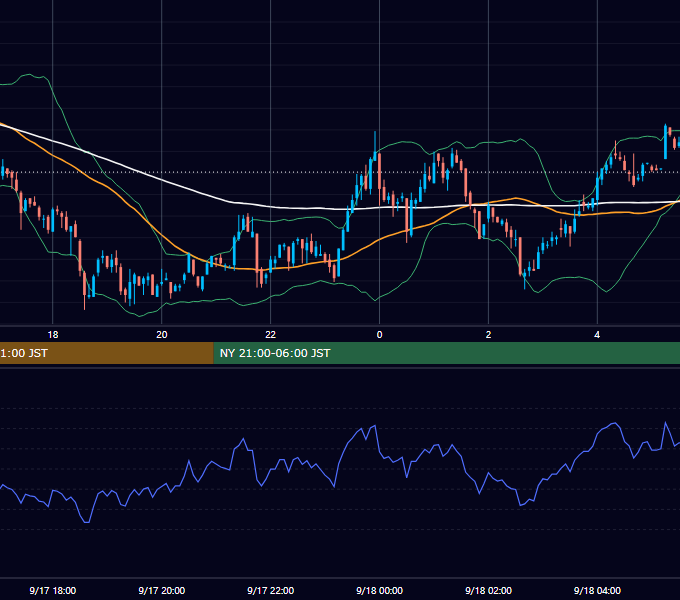Screen dimensions: 680x600
Task: Click the 22 hour label on price chart axis
Action: click(x=271, y=335)
